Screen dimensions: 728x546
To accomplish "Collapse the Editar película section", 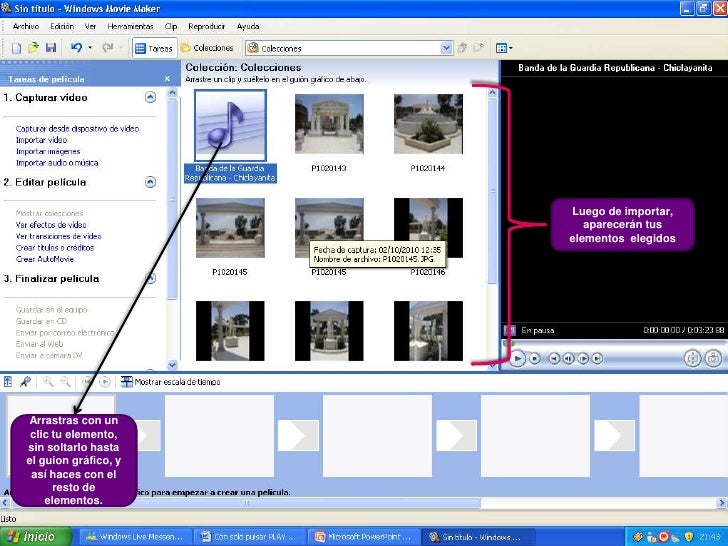I will point(150,182).
